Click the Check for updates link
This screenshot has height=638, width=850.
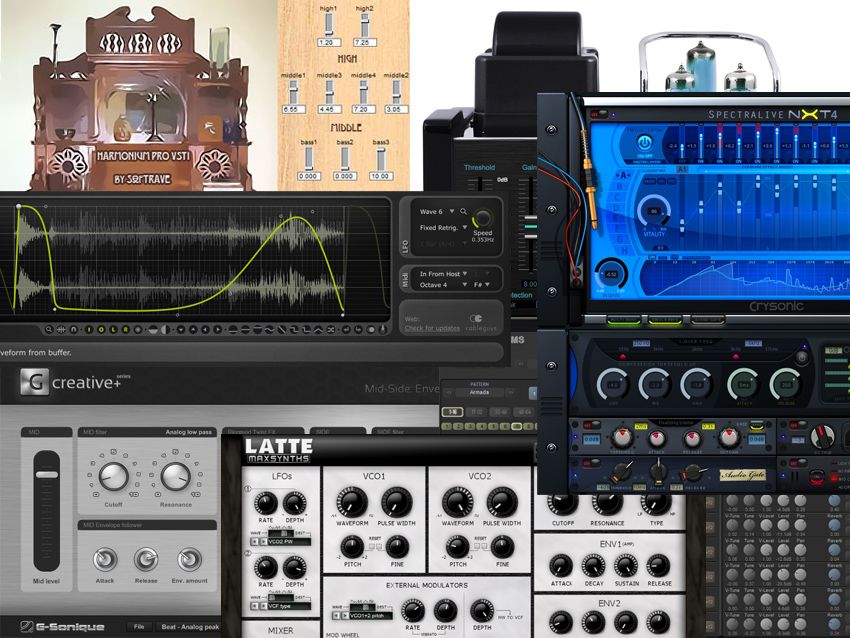coord(433,326)
